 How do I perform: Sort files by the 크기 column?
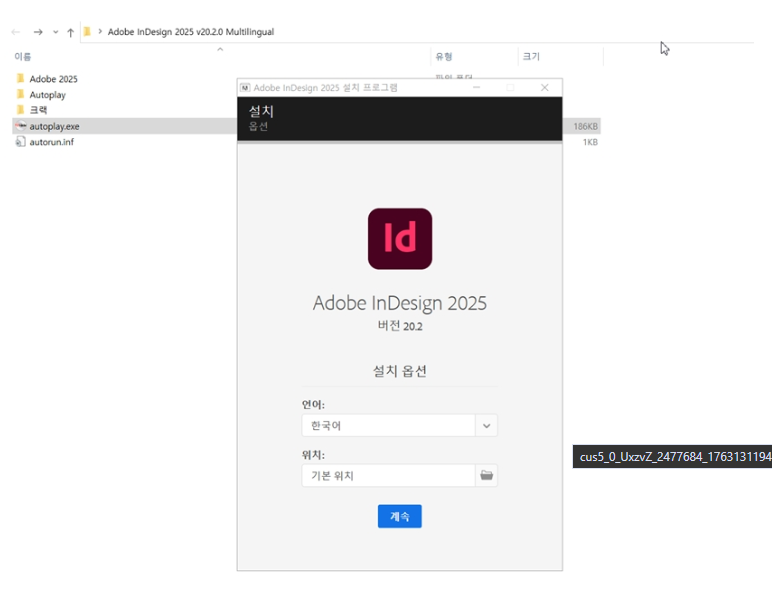531,57
